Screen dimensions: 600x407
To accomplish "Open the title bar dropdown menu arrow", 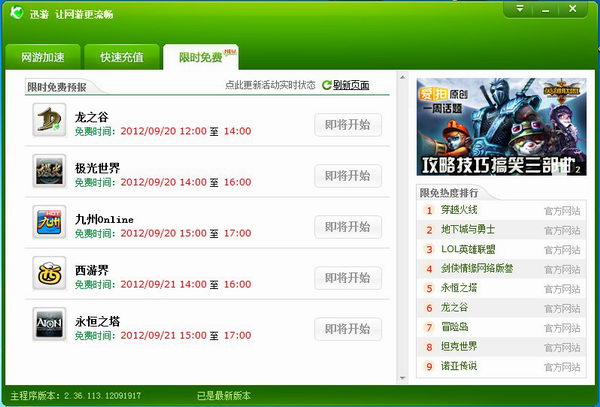I will click(x=520, y=8).
